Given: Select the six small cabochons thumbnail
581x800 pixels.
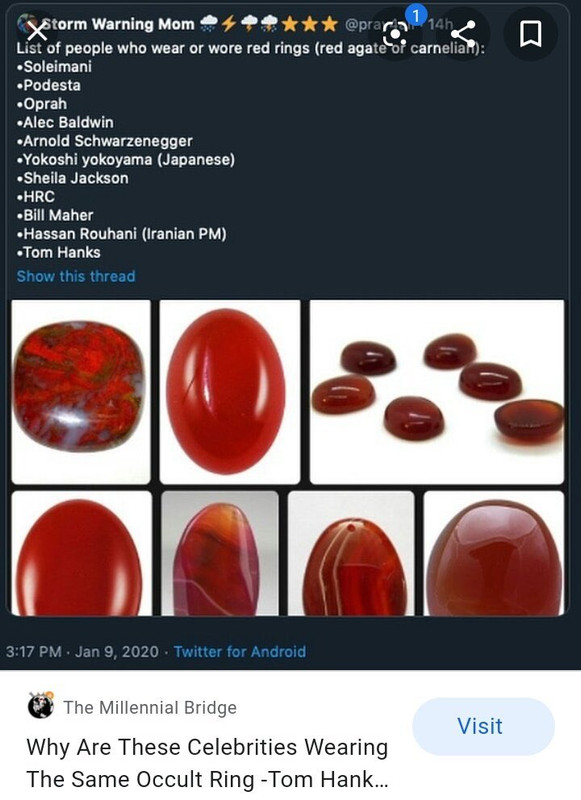Looking at the screenshot, I should (x=437, y=392).
